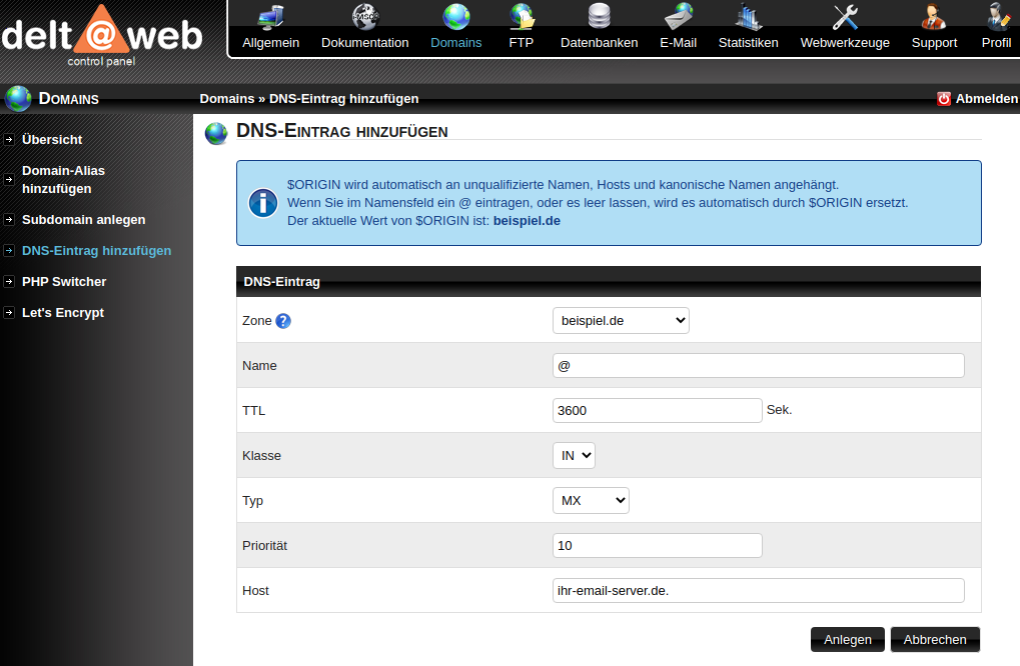Click the Webwerkzeuge tools icon
This screenshot has height=666, width=1020.
pos(845,17)
